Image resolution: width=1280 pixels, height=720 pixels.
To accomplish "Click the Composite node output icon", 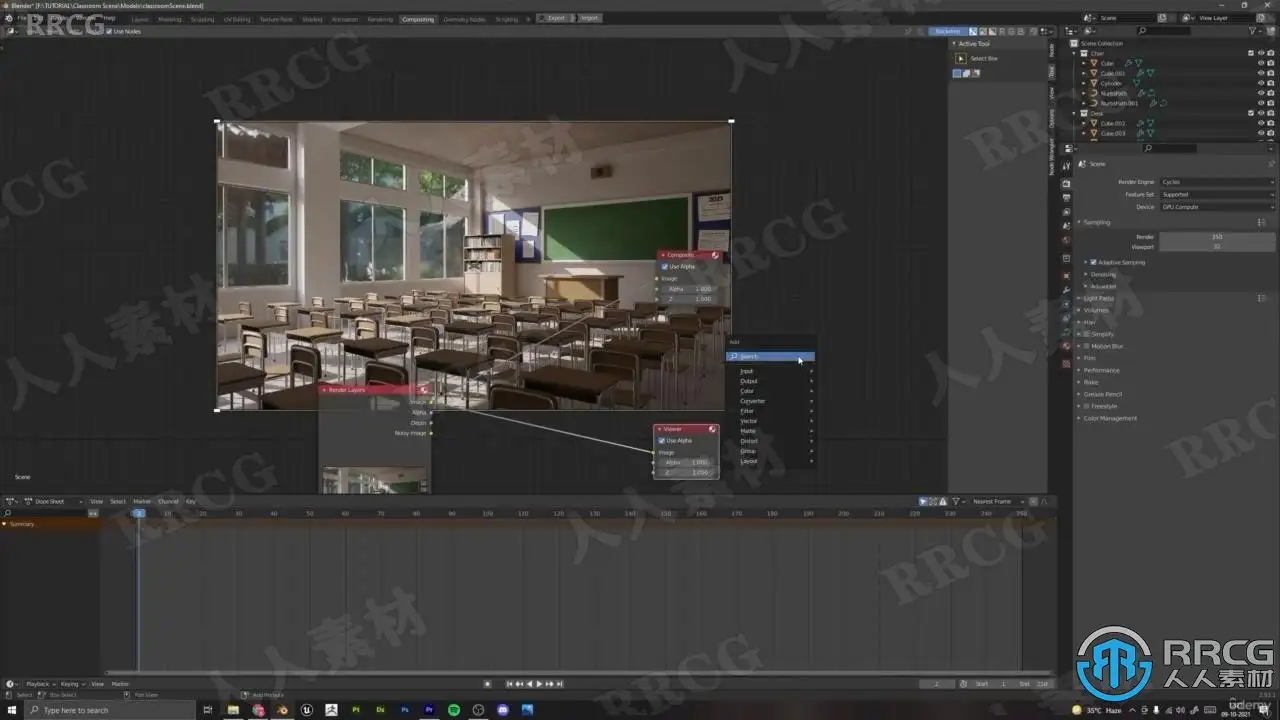I will click(x=715, y=255).
